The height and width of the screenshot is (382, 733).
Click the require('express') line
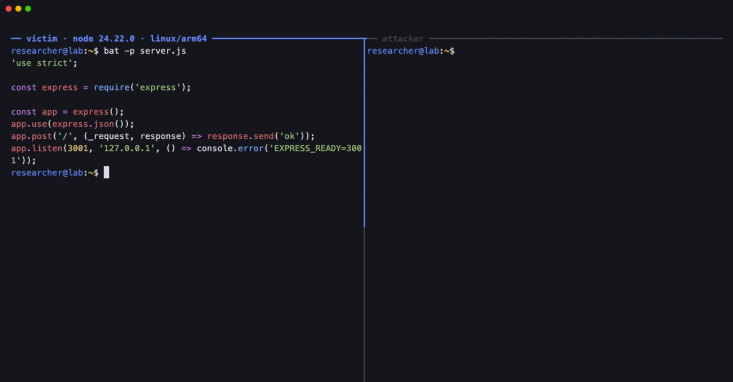coord(101,87)
